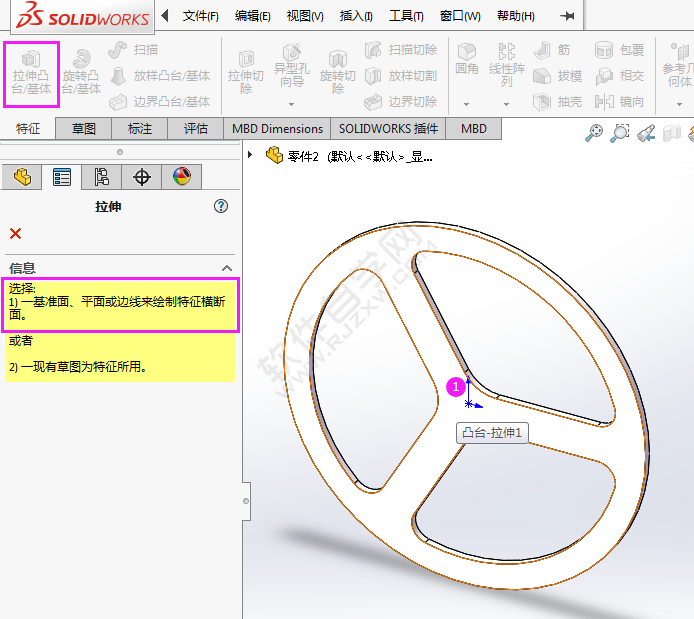Open the 工具(T) menu
Image resolution: width=694 pixels, height=619 pixels.
(406, 16)
